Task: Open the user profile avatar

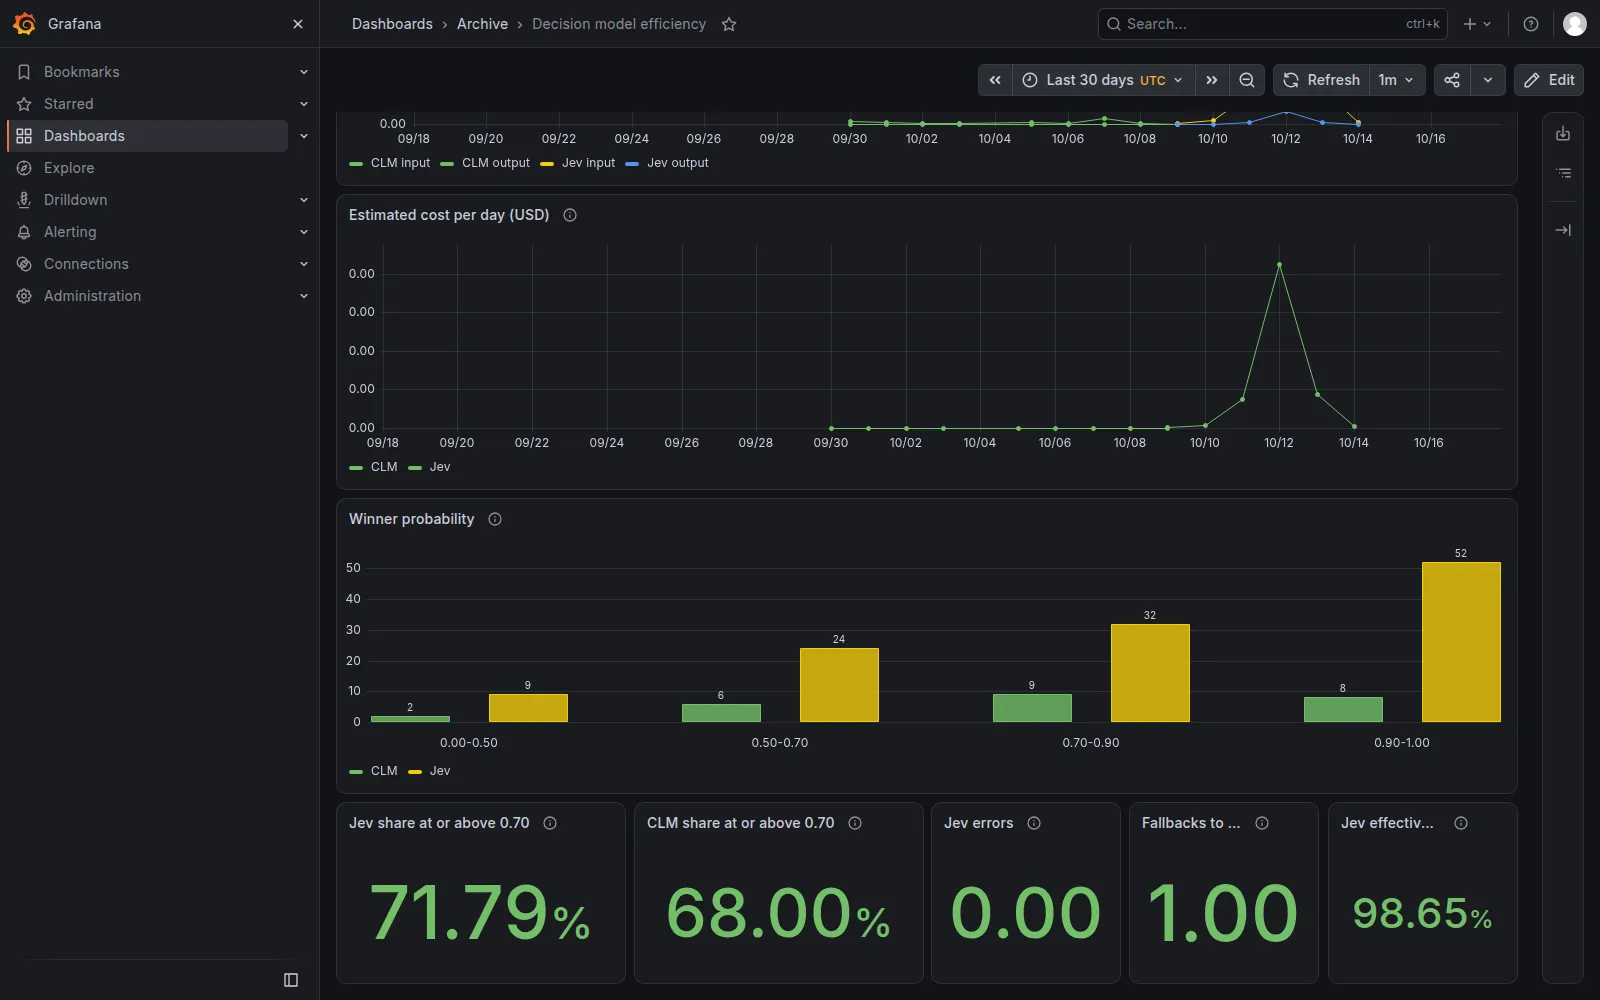Action: (1575, 24)
